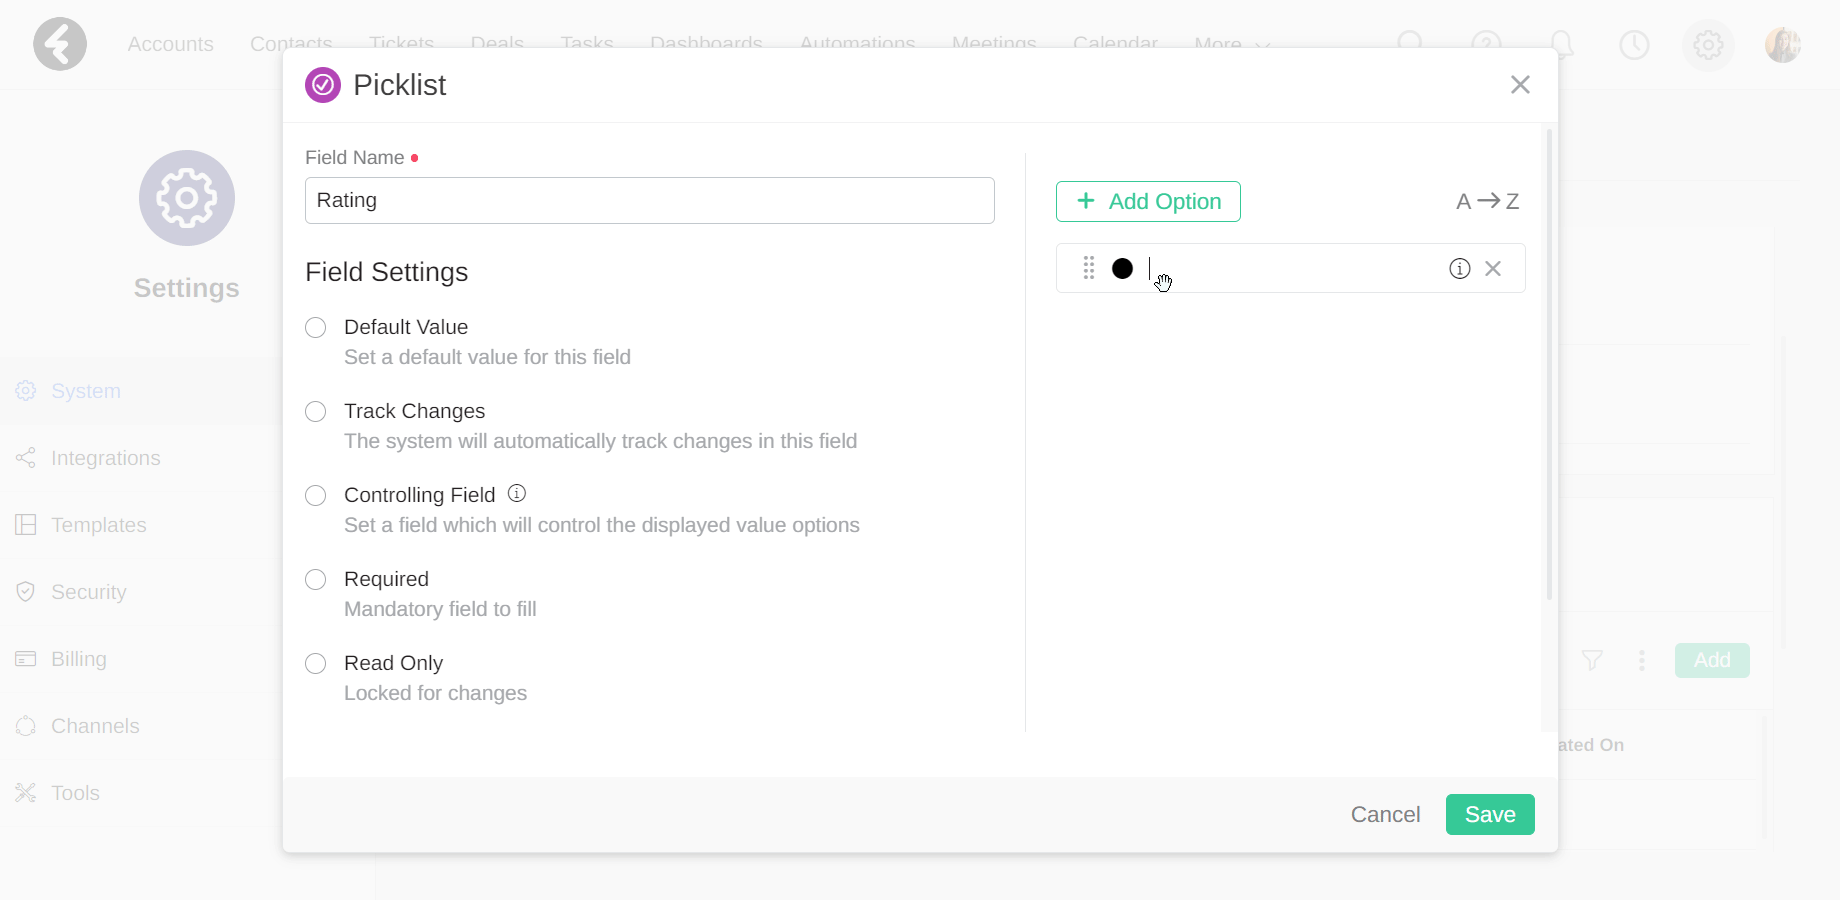Click the Field Name input containing Rating

[x=650, y=200]
